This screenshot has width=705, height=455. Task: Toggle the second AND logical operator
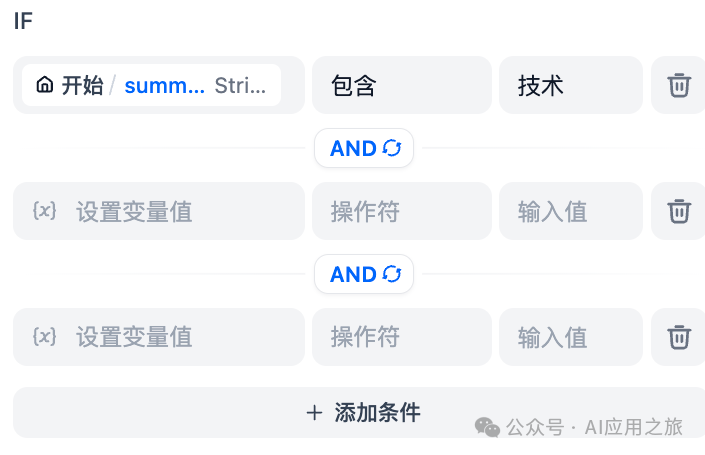(364, 274)
